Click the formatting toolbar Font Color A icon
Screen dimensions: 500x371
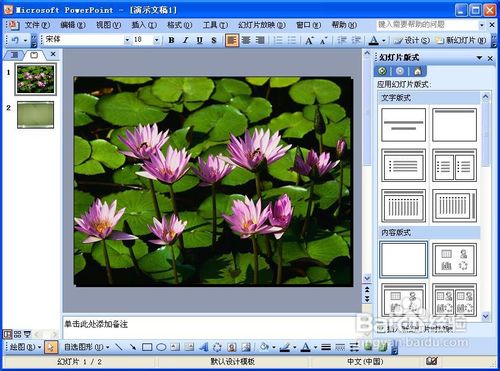pos(374,40)
